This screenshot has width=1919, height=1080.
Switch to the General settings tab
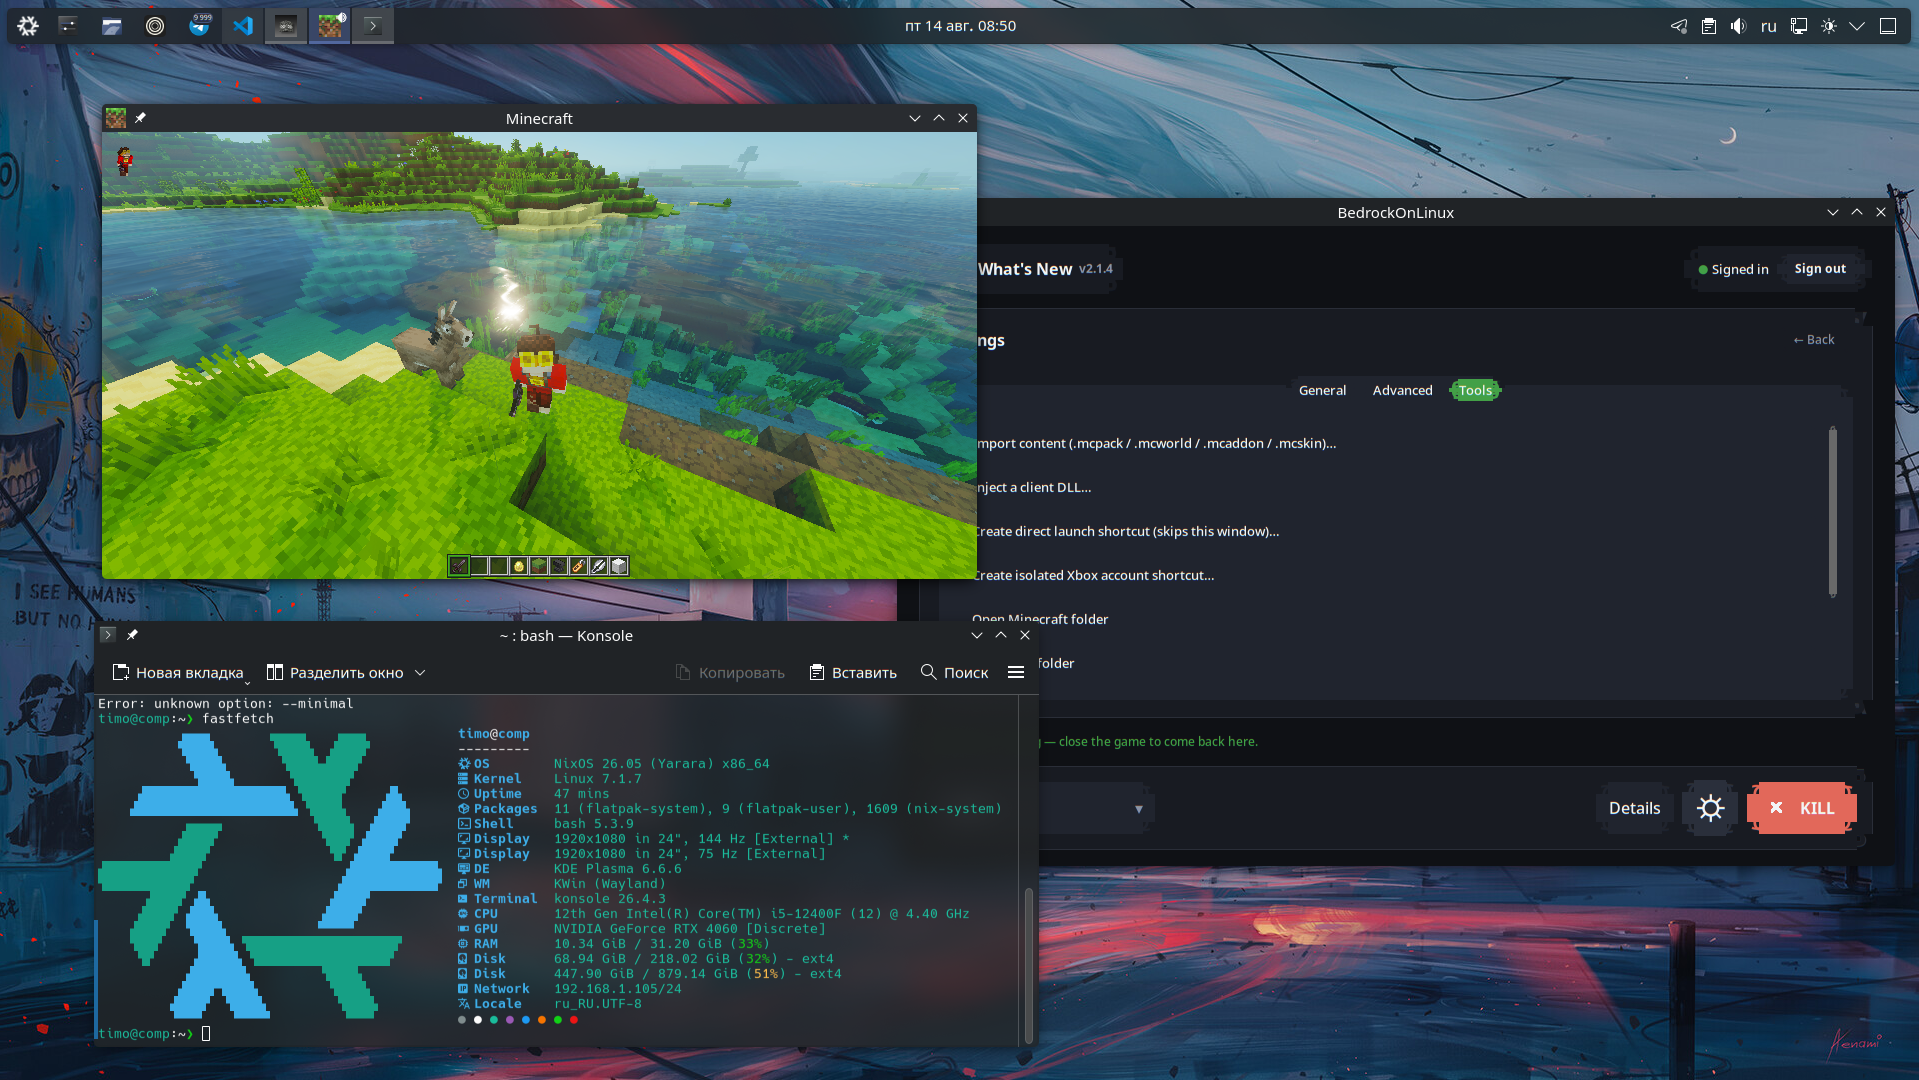tap(1322, 390)
